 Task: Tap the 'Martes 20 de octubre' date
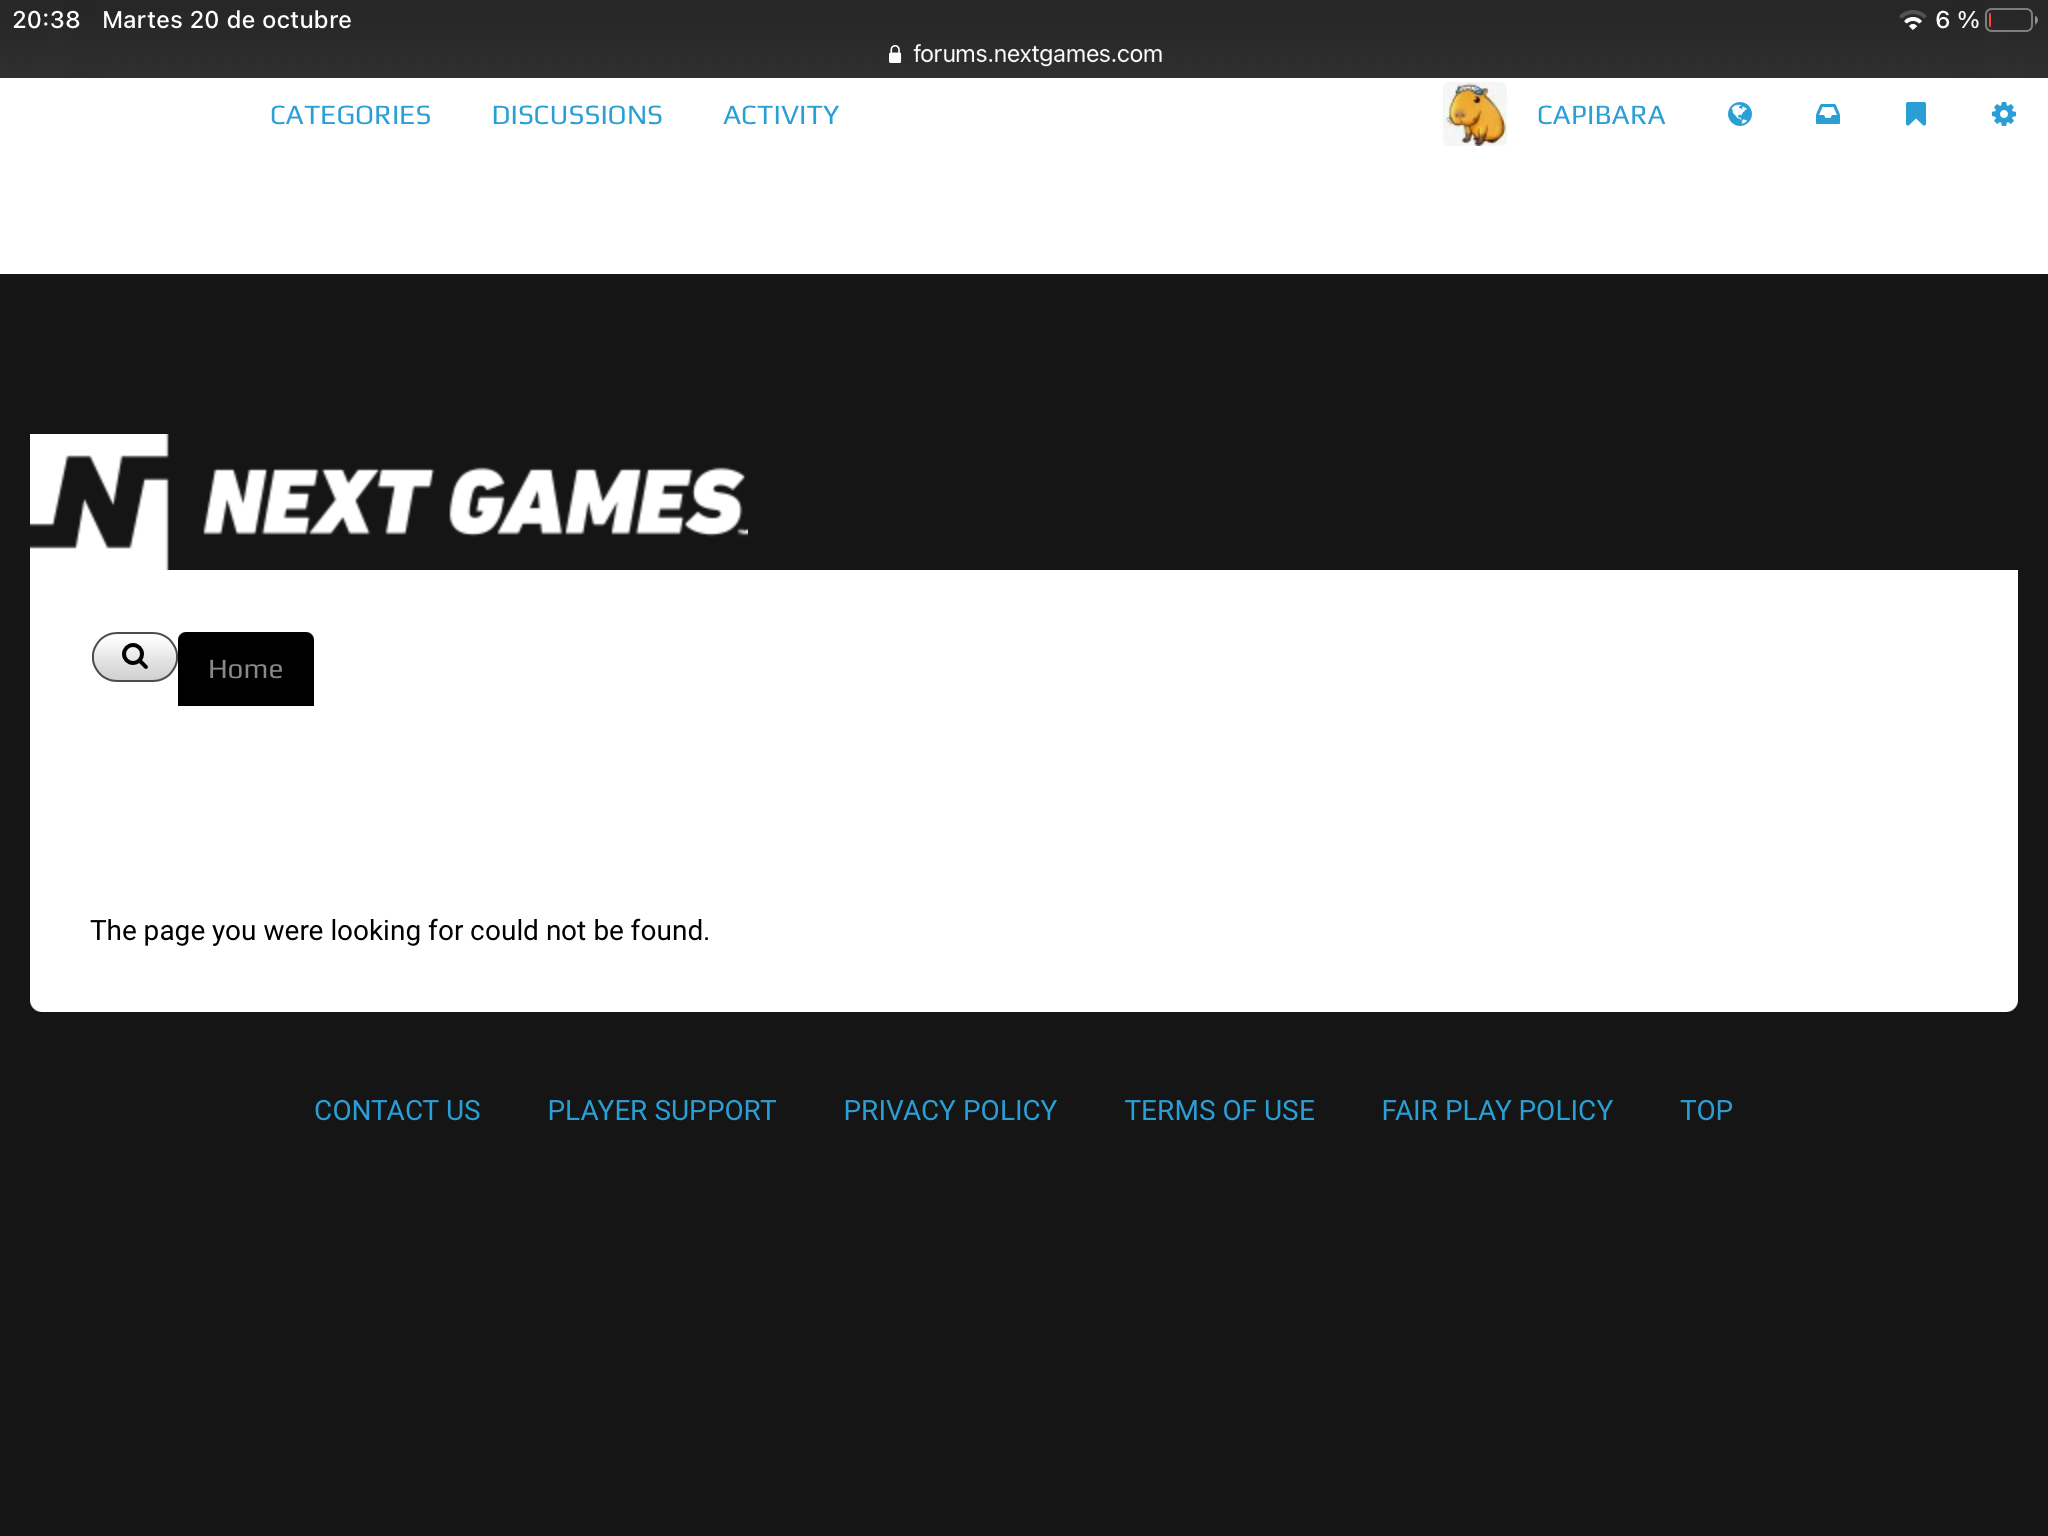click(227, 20)
